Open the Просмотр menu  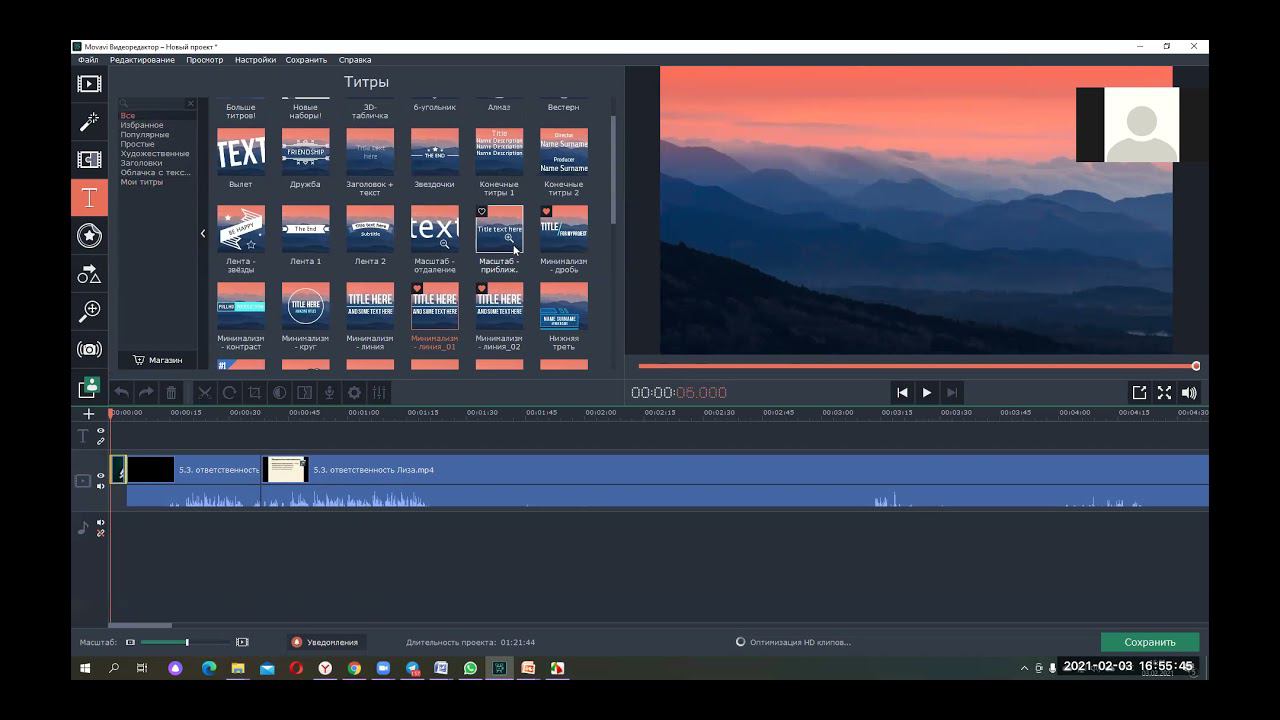pyautogui.click(x=205, y=60)
